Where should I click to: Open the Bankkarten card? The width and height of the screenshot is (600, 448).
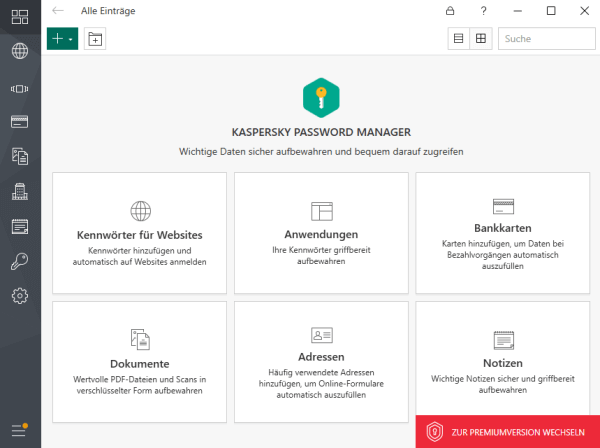502,233
